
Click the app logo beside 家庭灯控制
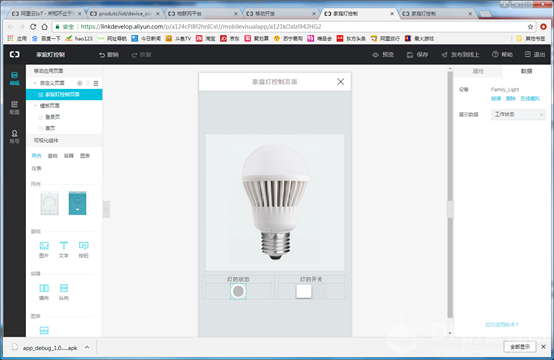[x=14, y=54]
